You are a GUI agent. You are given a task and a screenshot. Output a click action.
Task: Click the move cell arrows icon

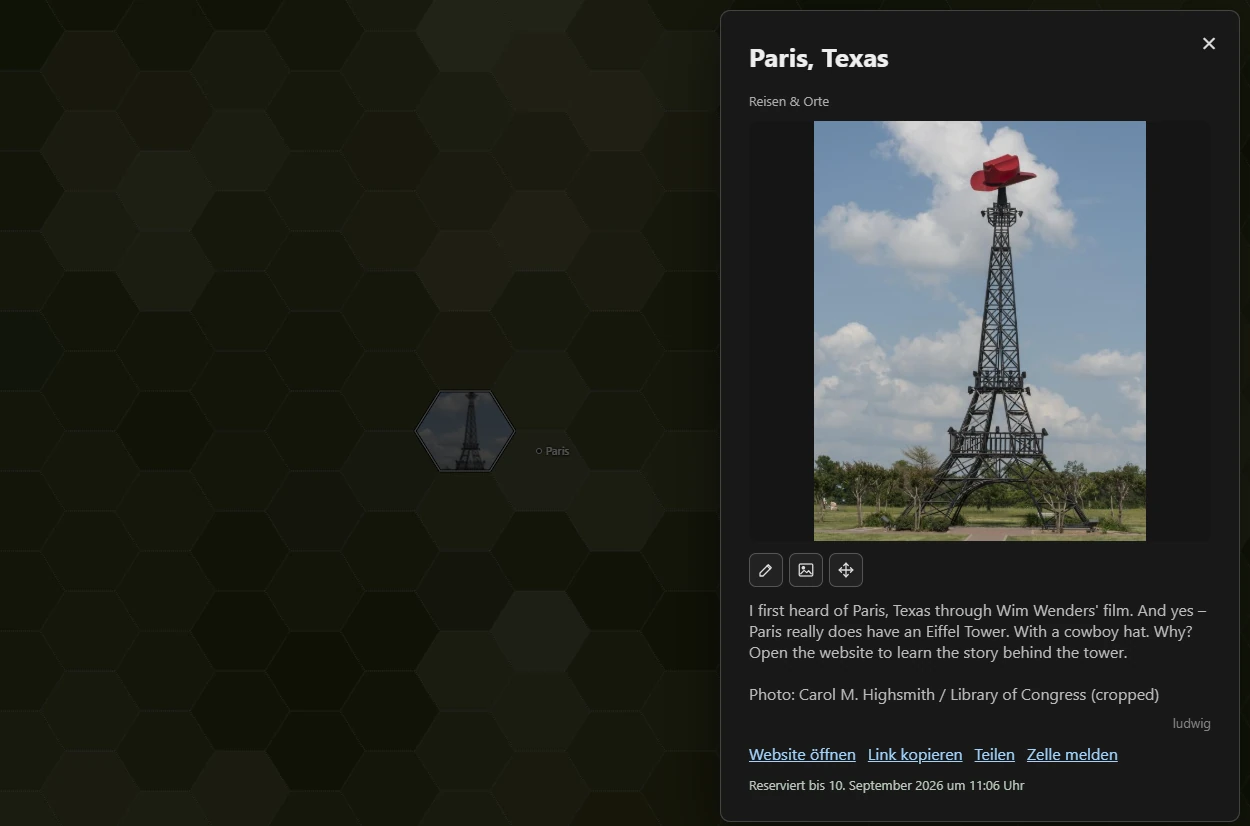846,570
